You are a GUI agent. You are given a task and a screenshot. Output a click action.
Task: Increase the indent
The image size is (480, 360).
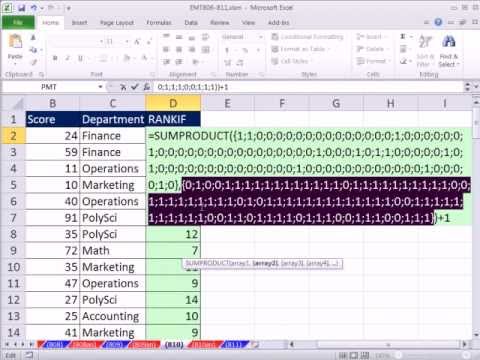pyautogui.click(x=179, y=62)
